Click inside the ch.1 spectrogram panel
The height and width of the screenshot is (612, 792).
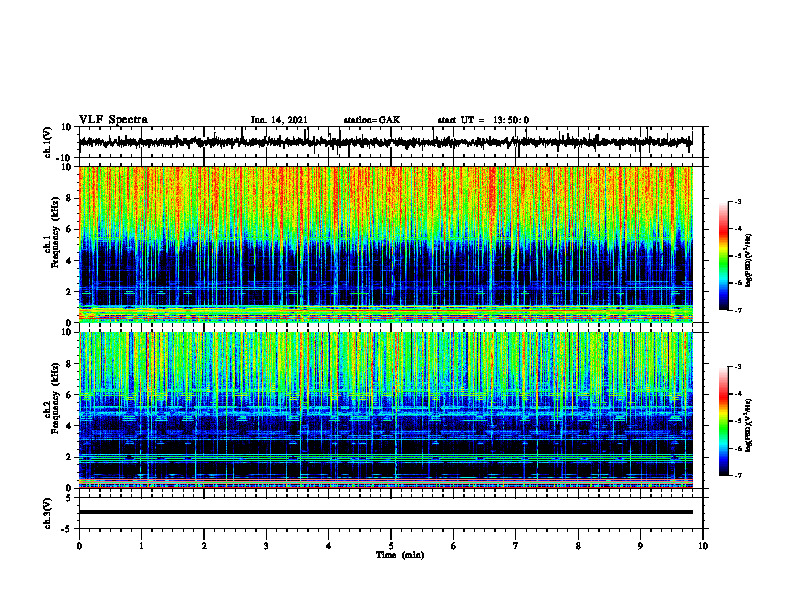pos(391,244)
